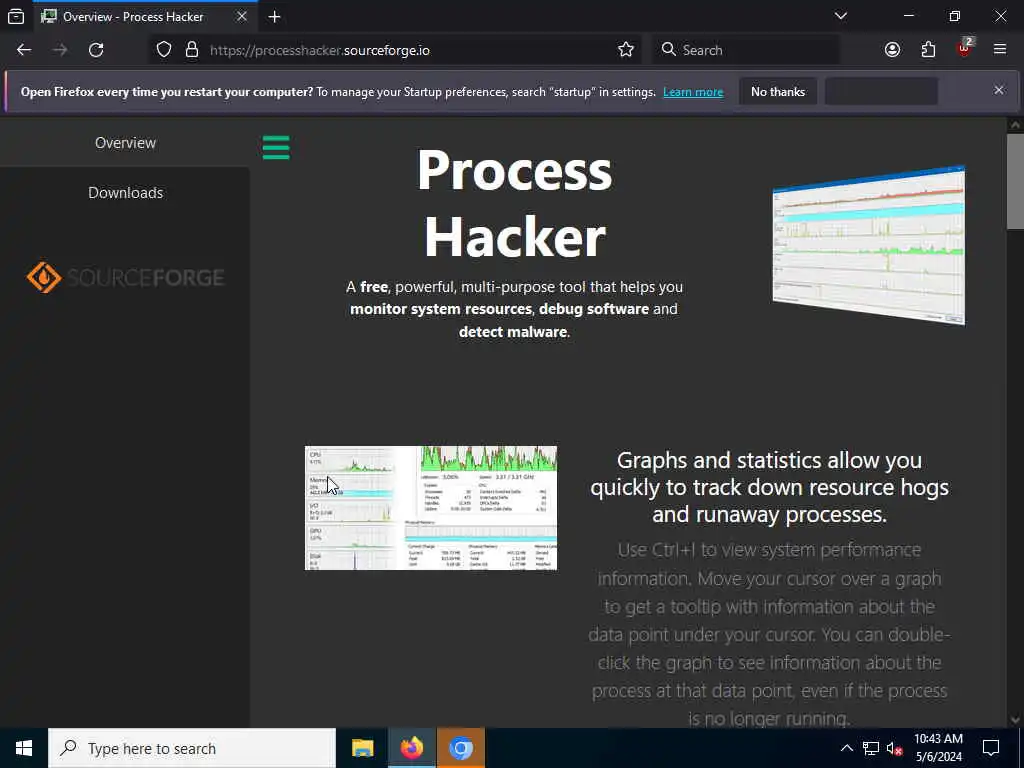The height and width of the screenshot is (768, 1024).
Task: Click the blank button beside No thanks
Action: [881, 91]
